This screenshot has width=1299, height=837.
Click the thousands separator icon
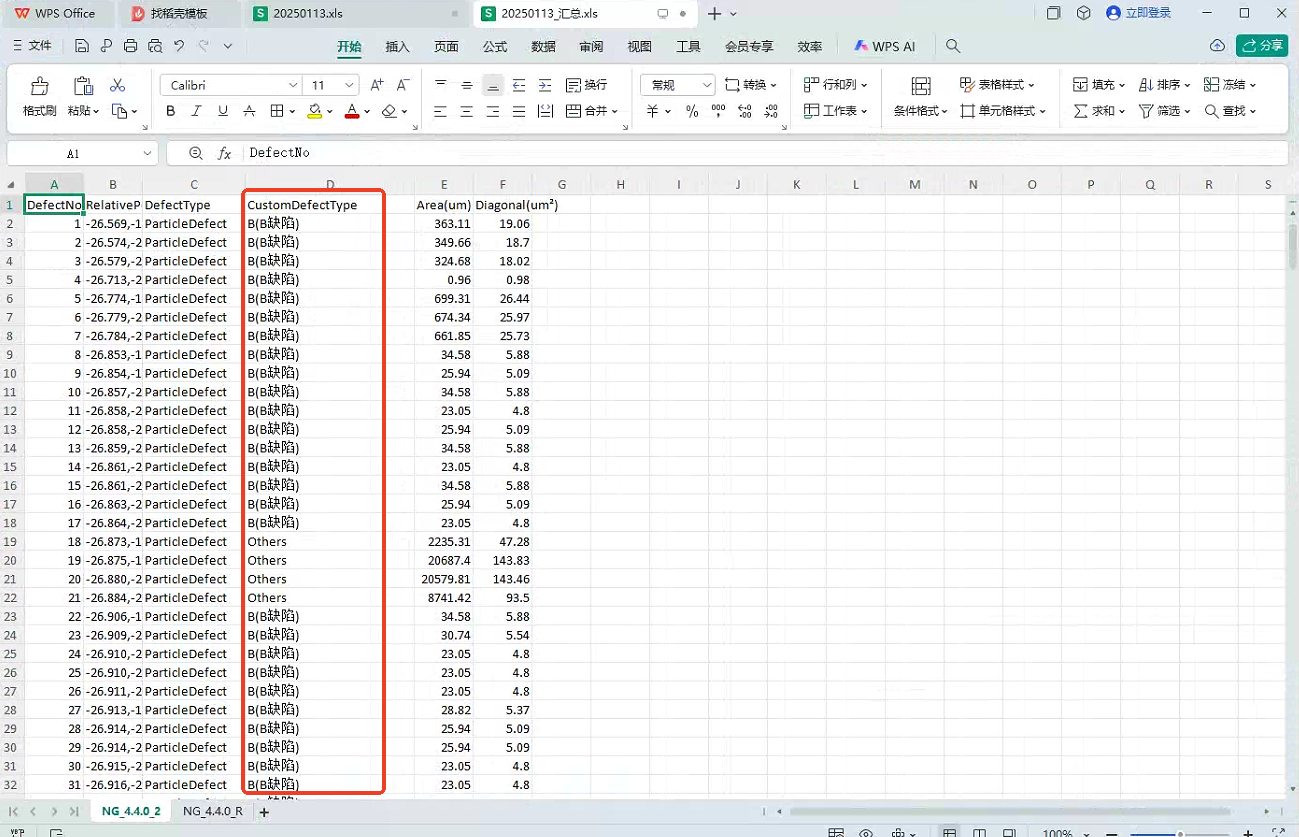click(718, 111)
